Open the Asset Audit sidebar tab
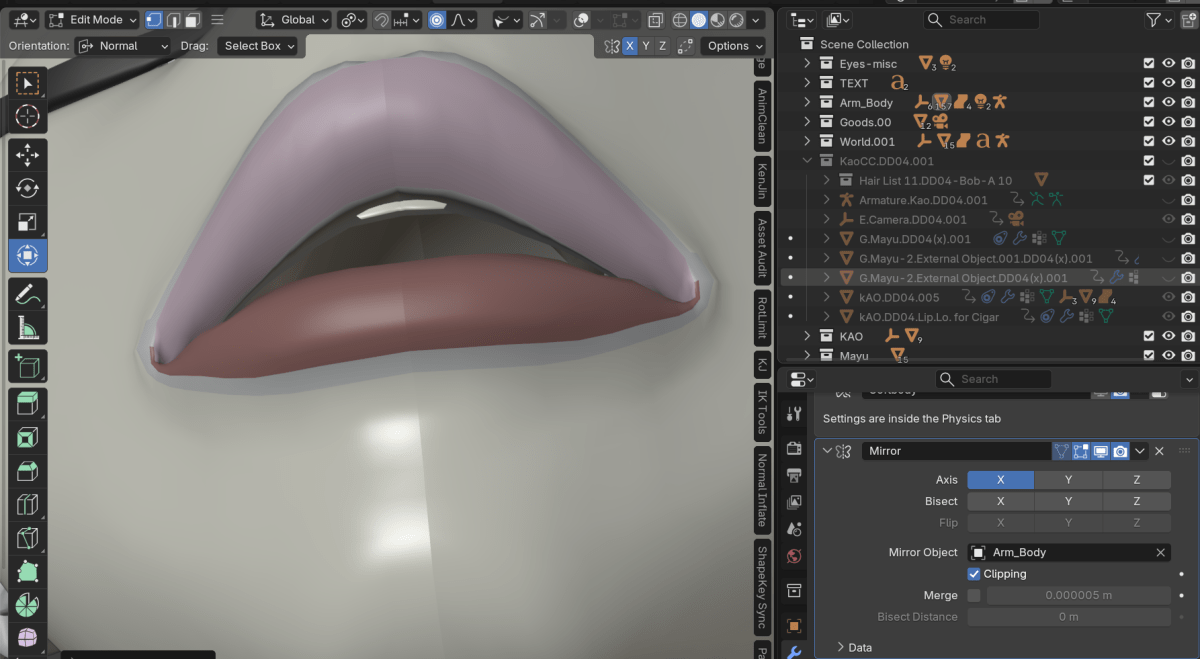The image size is (1200, 659). point(762,247)
